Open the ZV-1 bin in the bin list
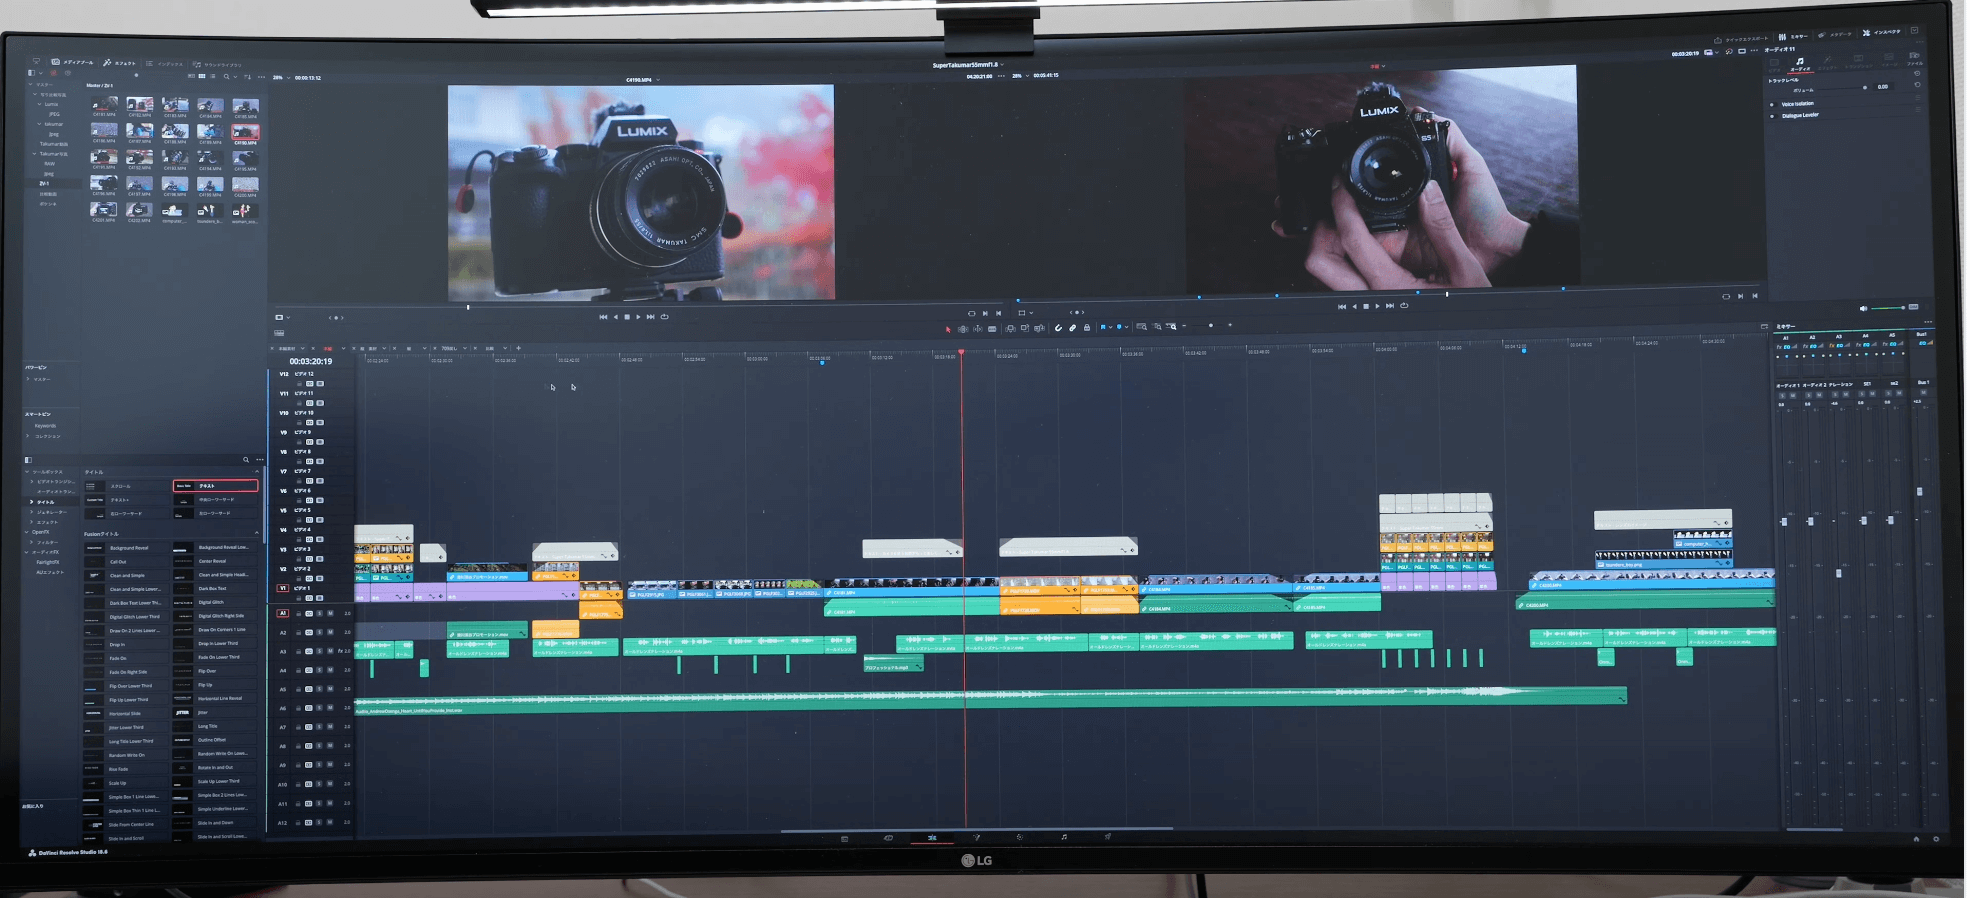 click(44, 184)
